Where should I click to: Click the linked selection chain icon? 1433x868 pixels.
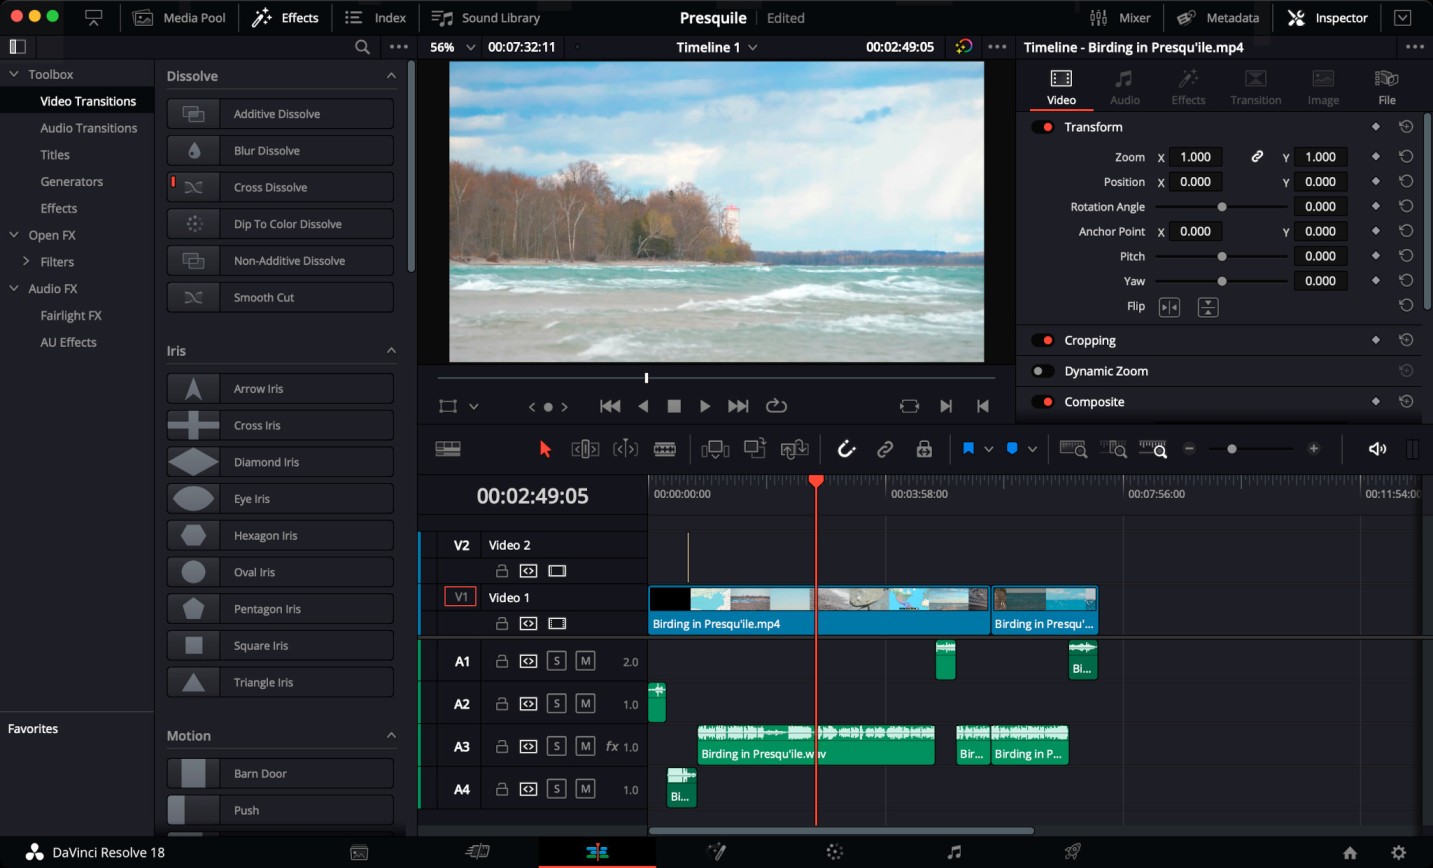(885, 449)
